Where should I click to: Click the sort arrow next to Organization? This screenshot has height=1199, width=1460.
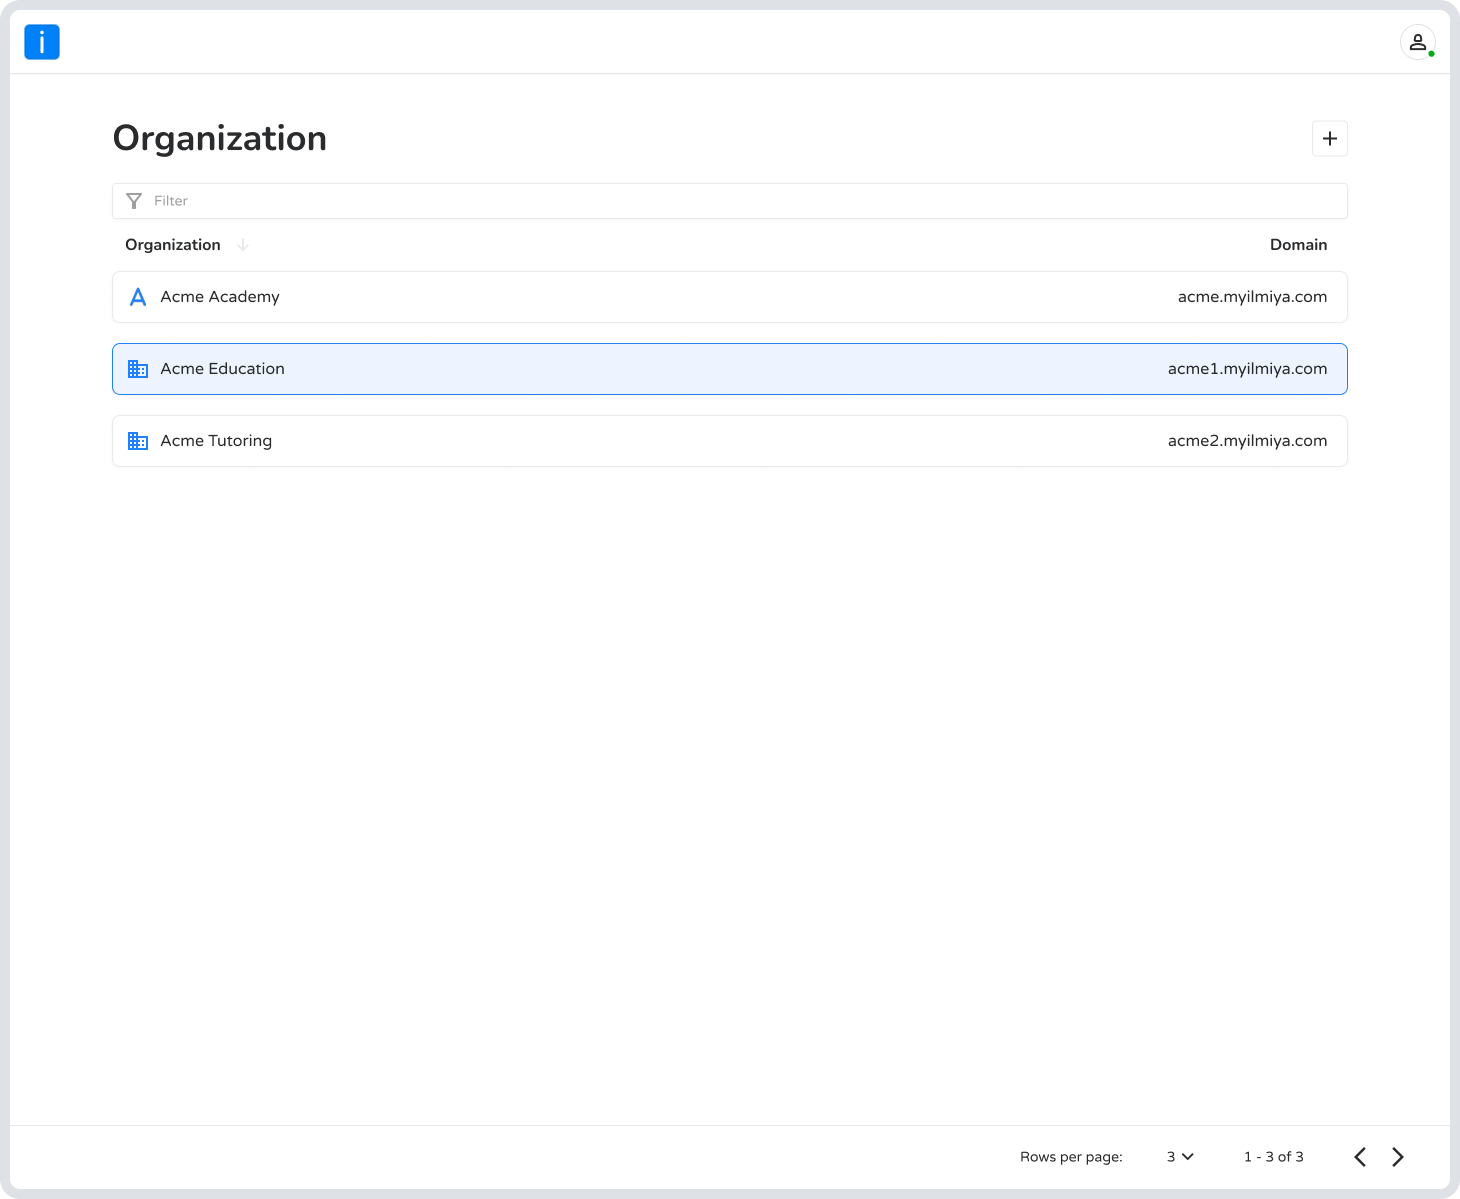[x=243, y=245]
